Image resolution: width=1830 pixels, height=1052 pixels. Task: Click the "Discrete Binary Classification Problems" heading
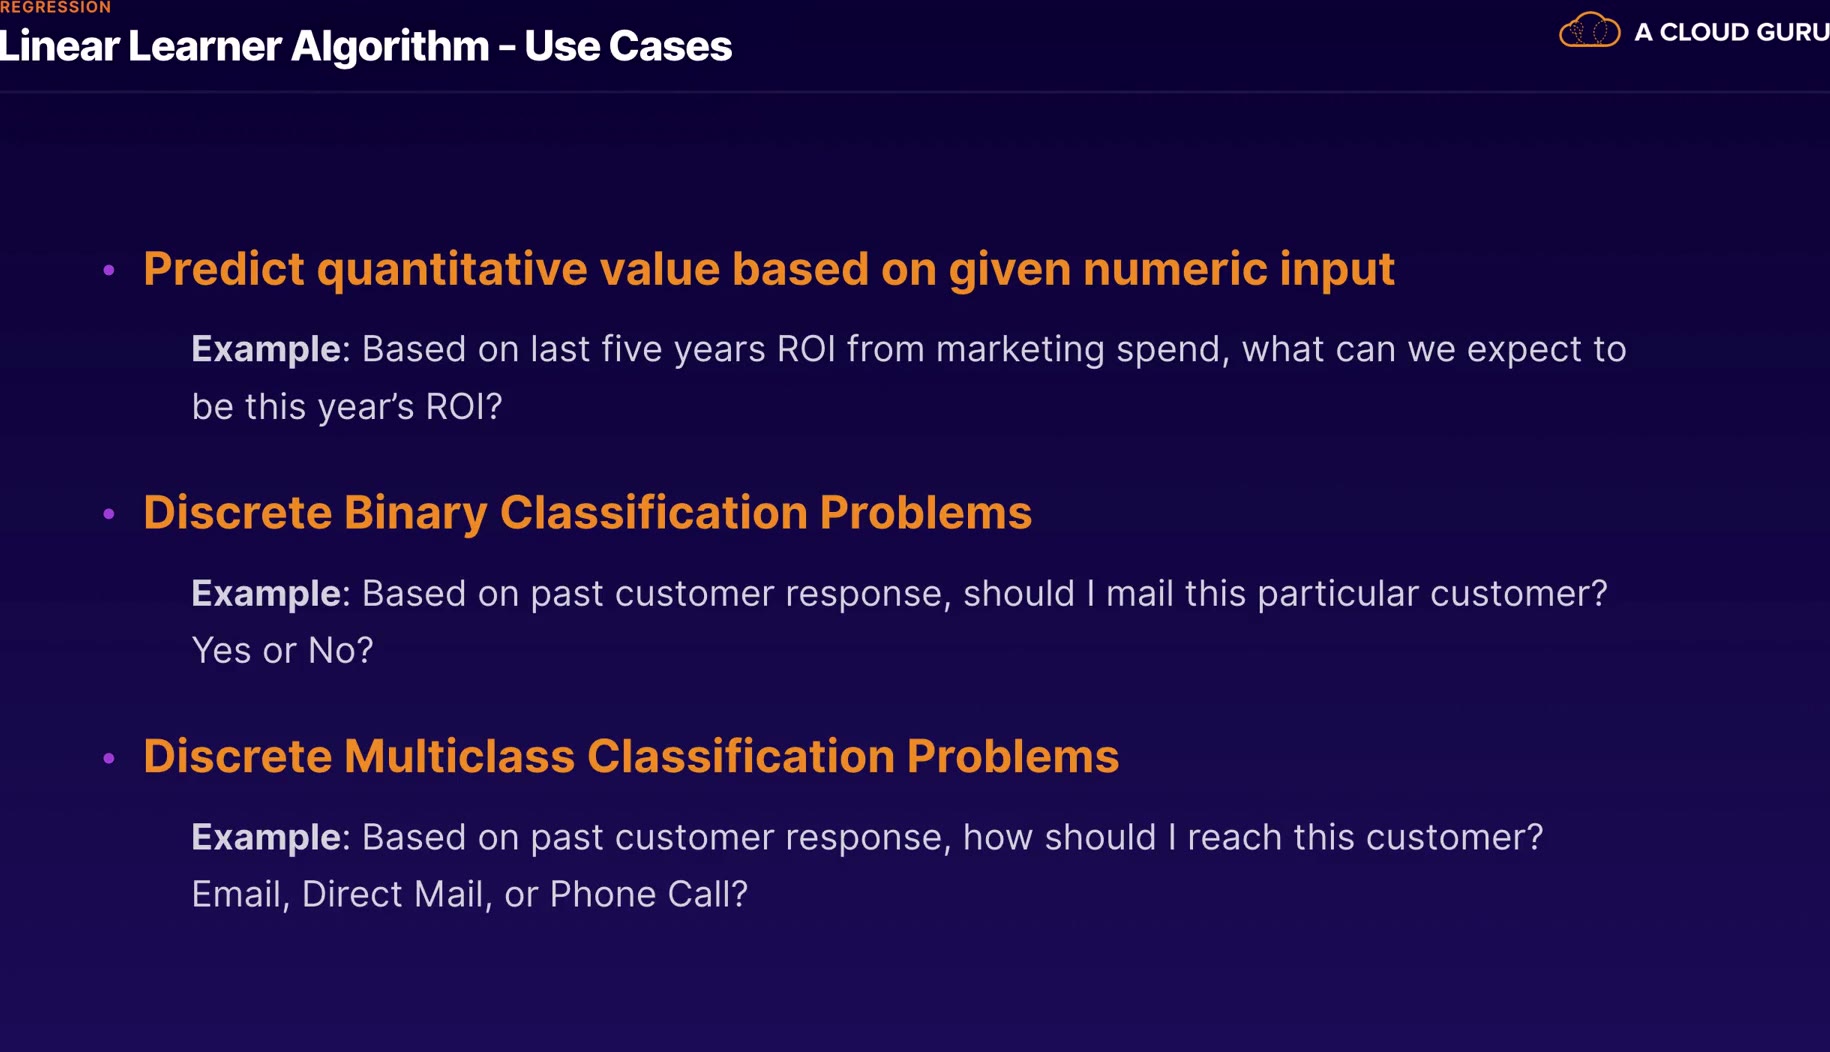point(587,512)
